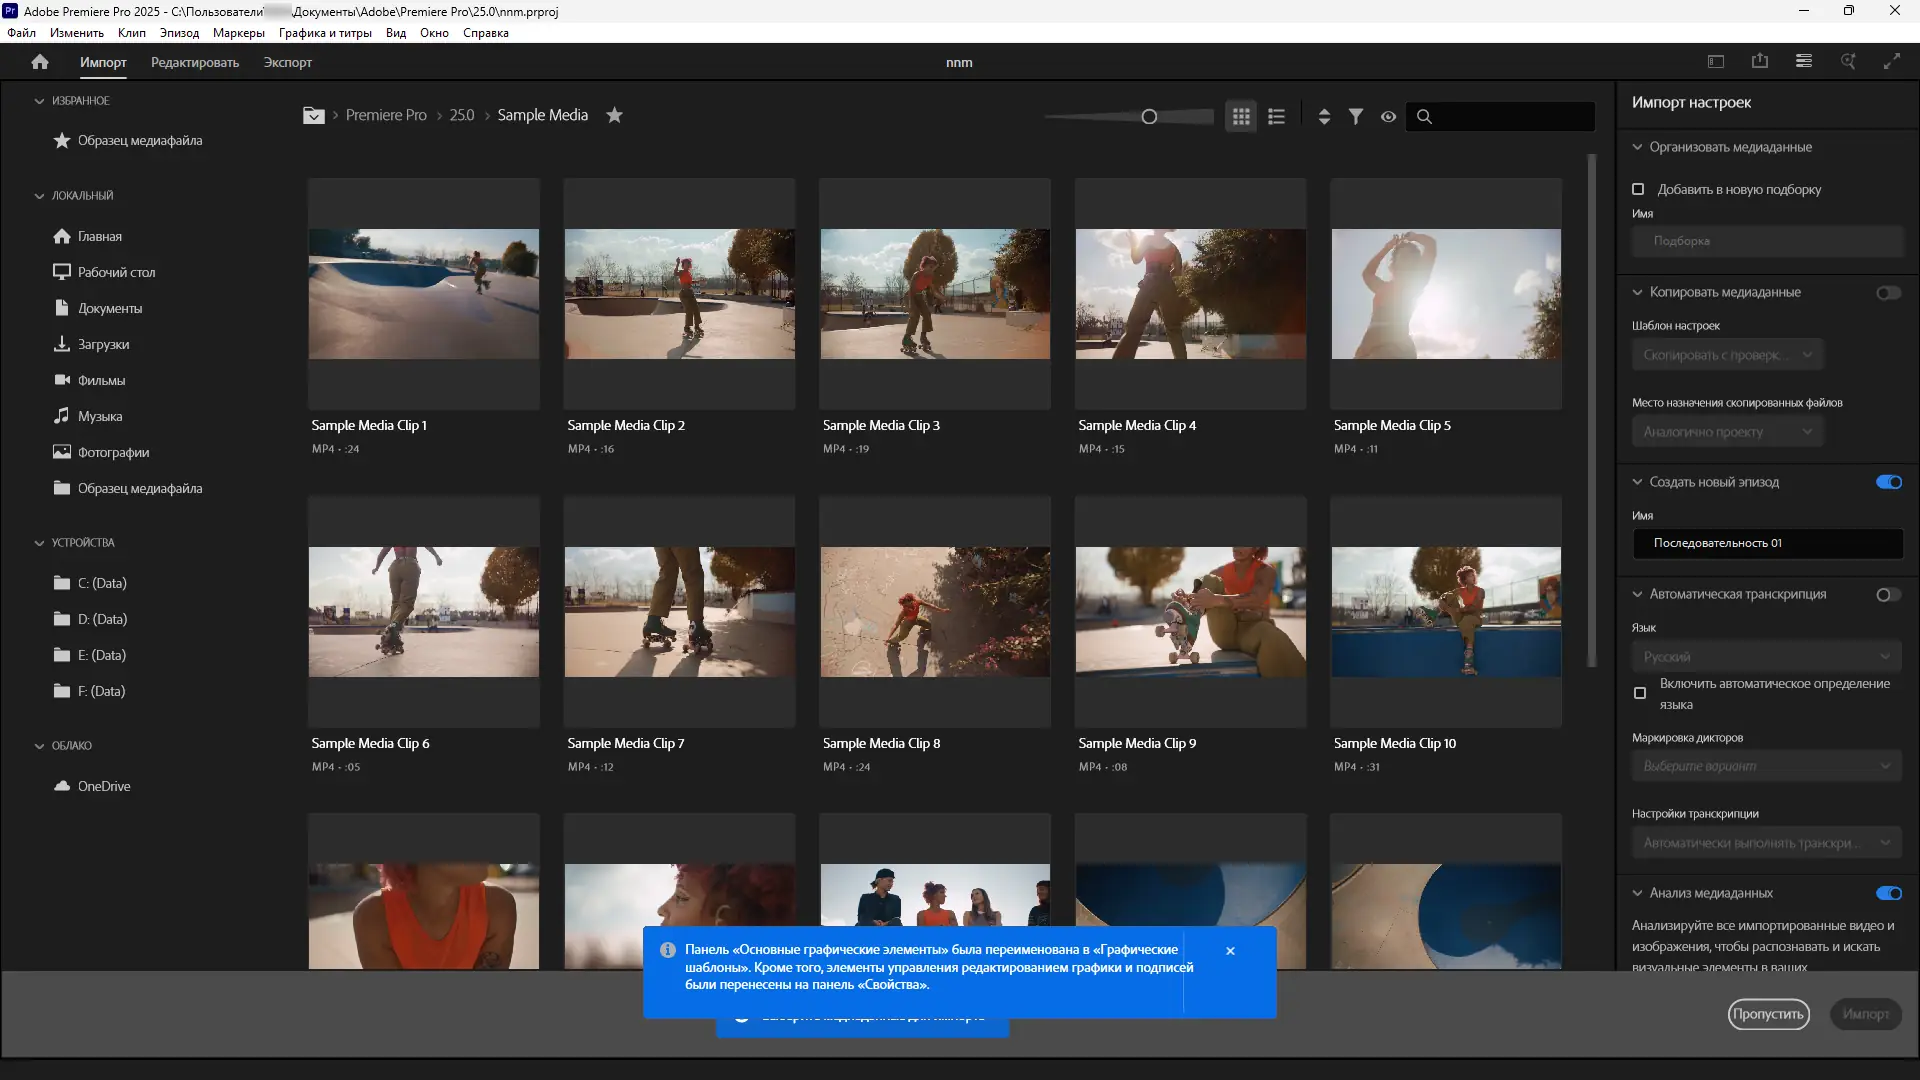The height and width of the screenshot is (1080, 1920).
Task: Click the Home icon in header
Action: coord(40,62)
